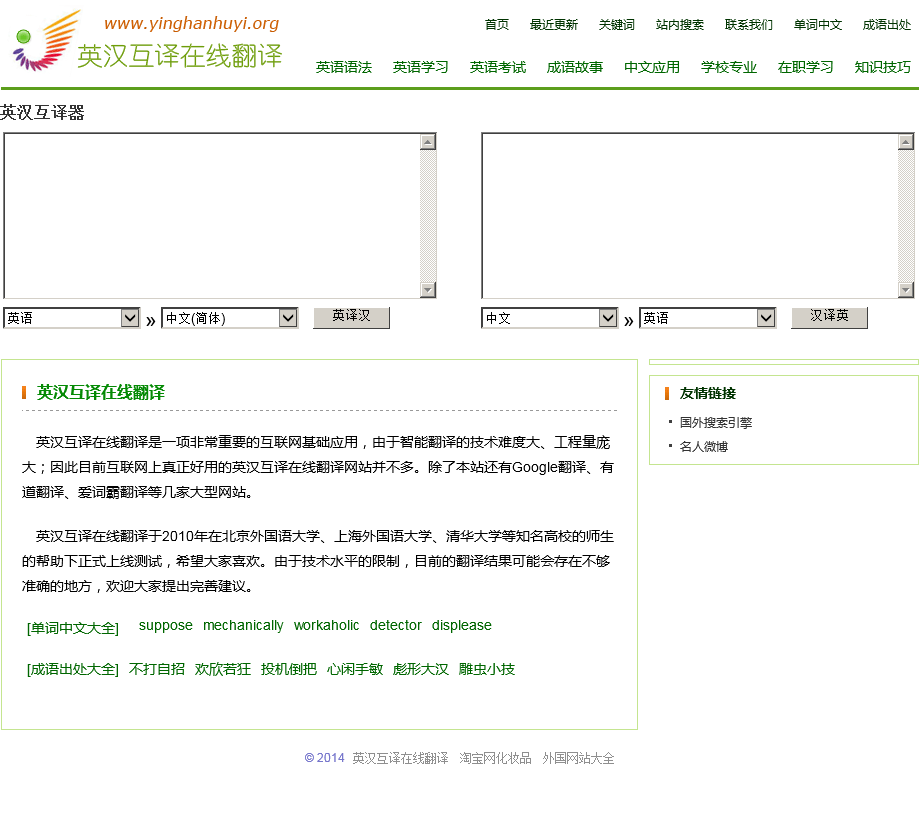This screenshot has width=920, height=836.
Task: Select the 英语语法 category
Action: (343, 67)
